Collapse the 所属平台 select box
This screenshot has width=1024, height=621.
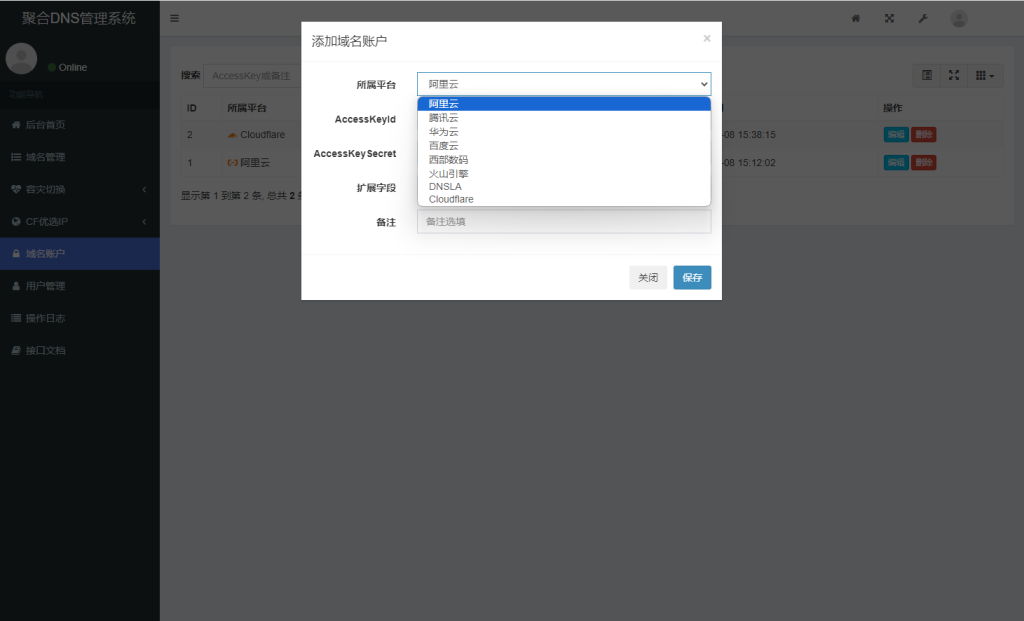click(564, 84)
